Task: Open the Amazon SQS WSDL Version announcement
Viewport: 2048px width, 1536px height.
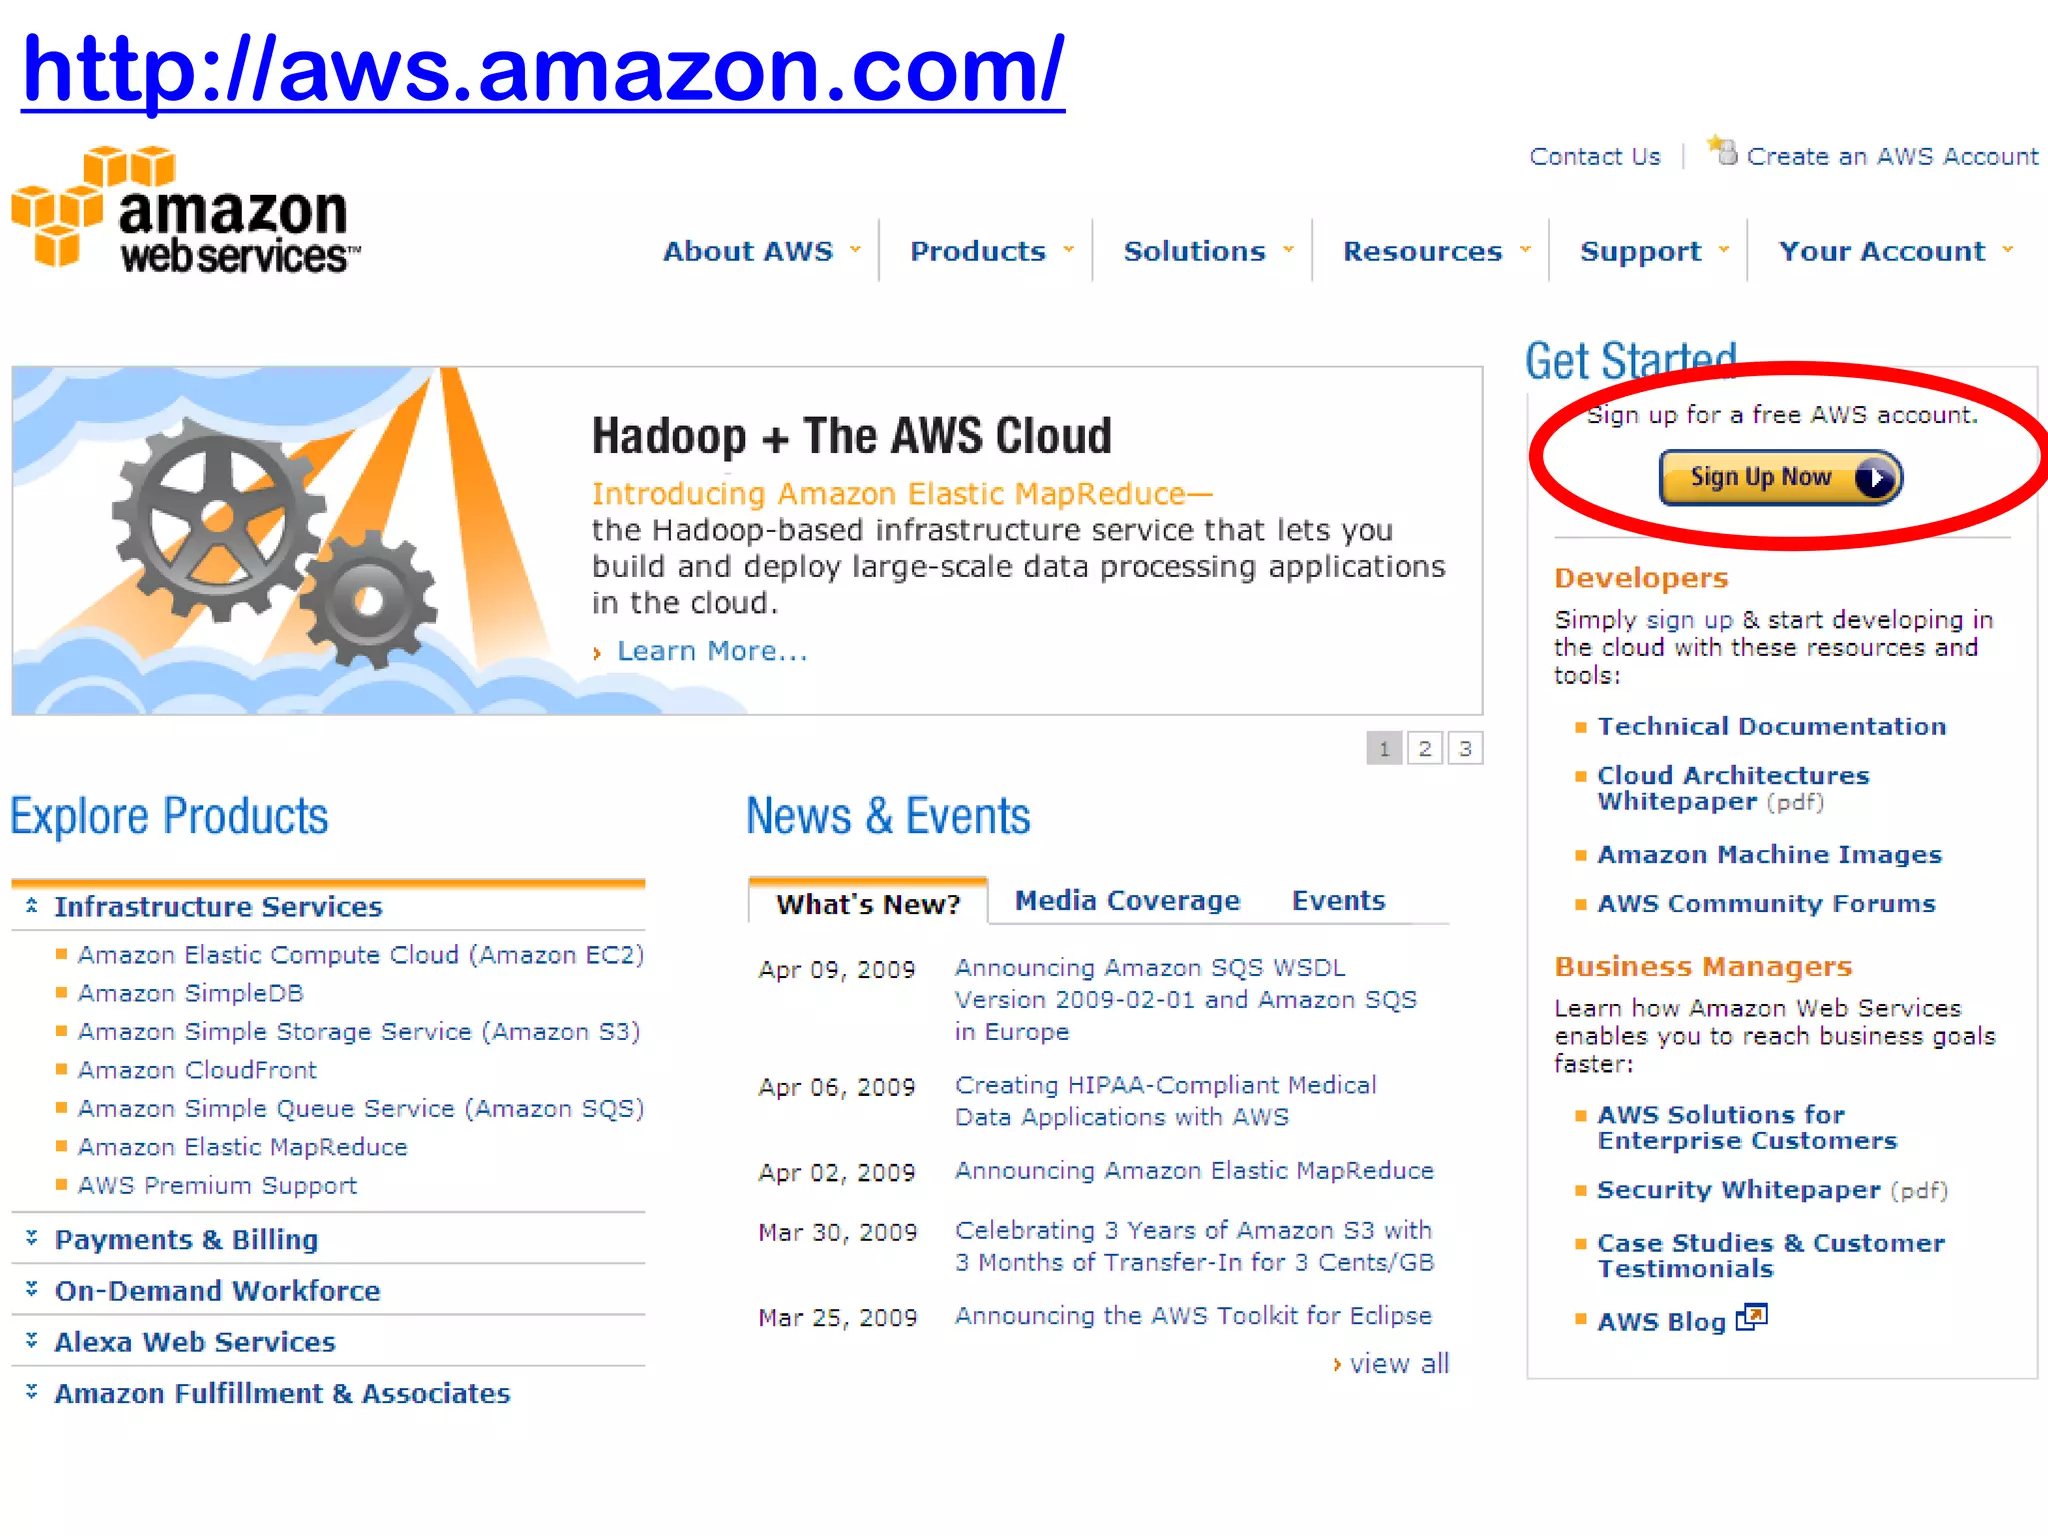Action: coord(1186,999)
